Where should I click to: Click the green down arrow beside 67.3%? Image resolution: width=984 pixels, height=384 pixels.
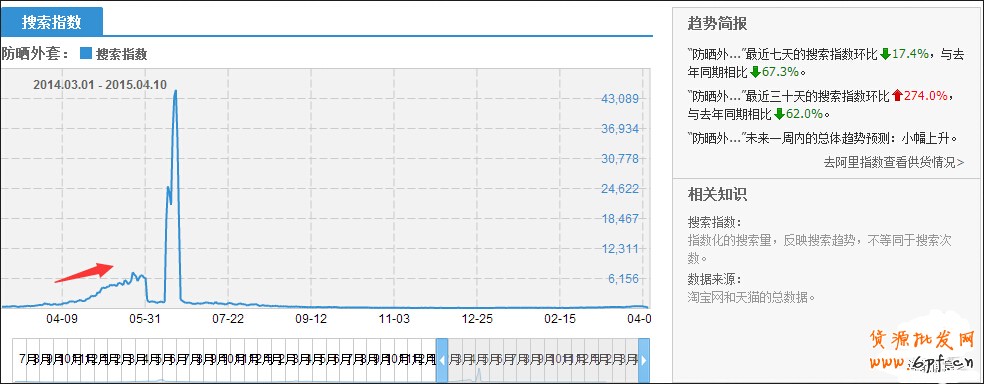pos(755,72)
